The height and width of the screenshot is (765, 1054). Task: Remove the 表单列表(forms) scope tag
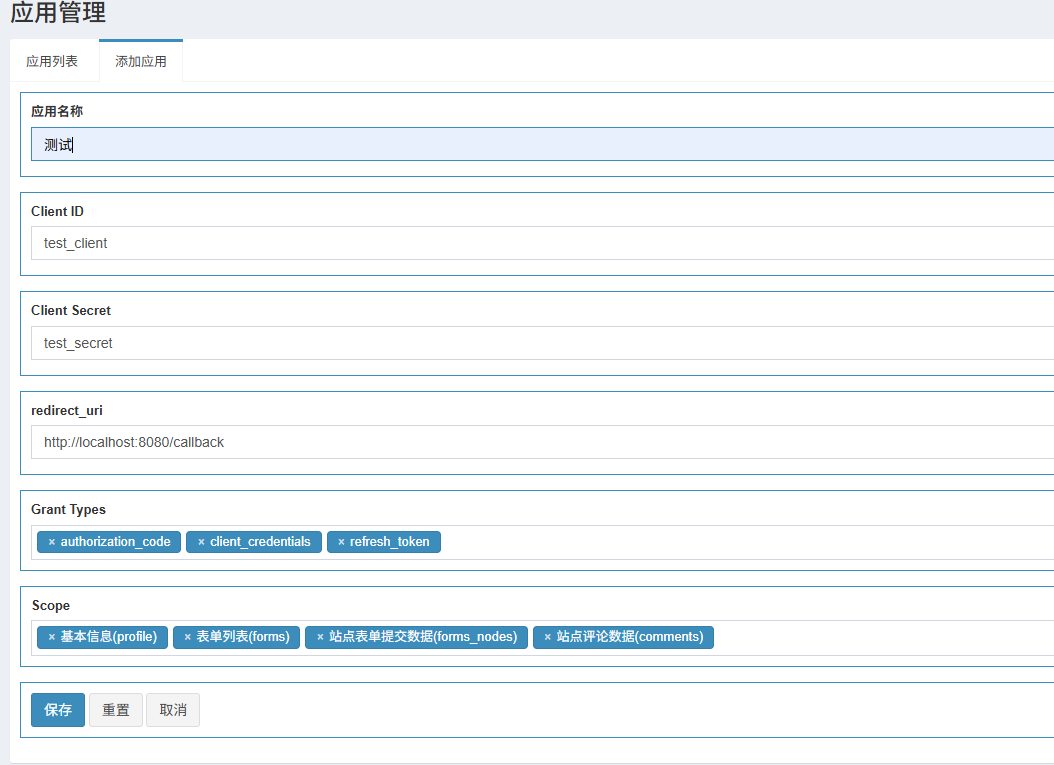(x=187, y=637)
